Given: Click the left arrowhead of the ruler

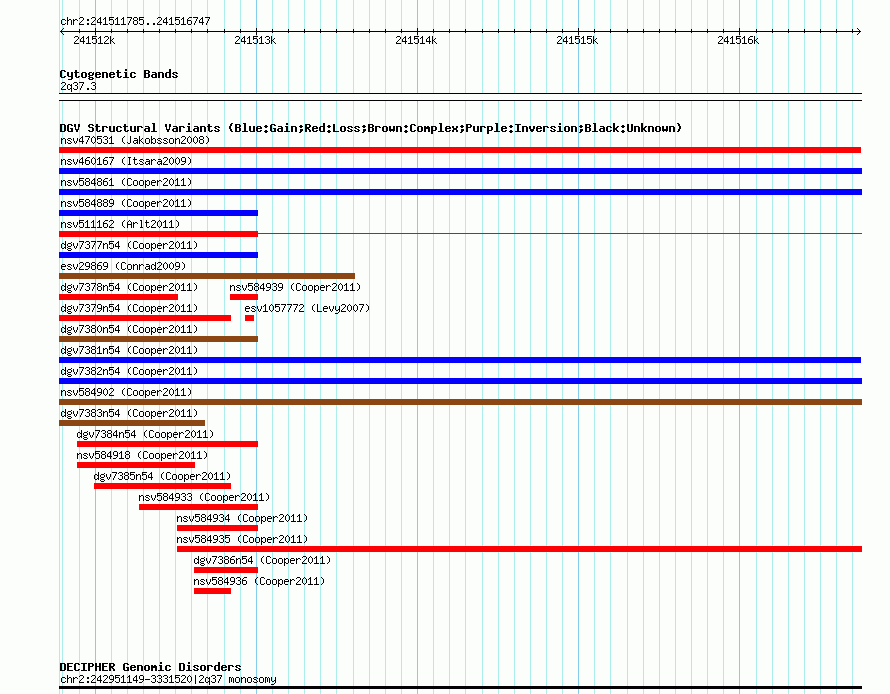Looking at the screenshot, I should click(62, 31).
